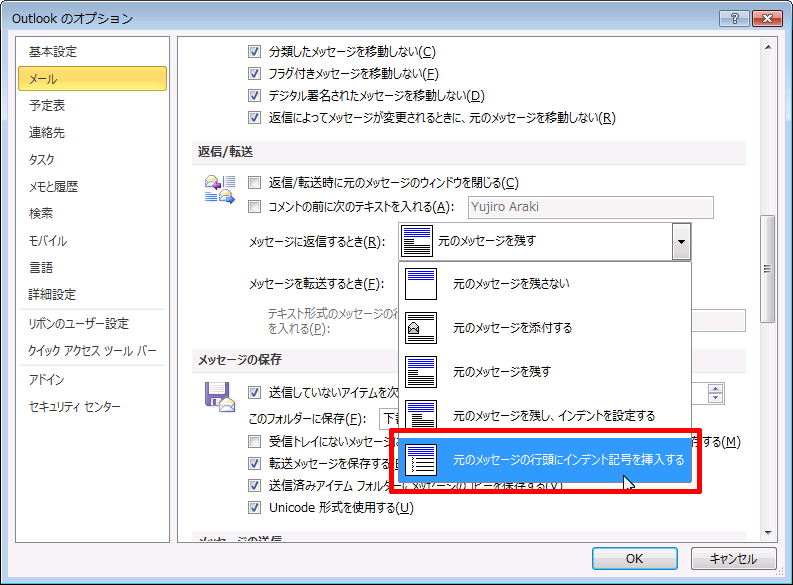Image resolution: width=793 pixels, height=585 pixels.
Task: Click the vertical scrollbar thumb
Action: pos(768,269)
